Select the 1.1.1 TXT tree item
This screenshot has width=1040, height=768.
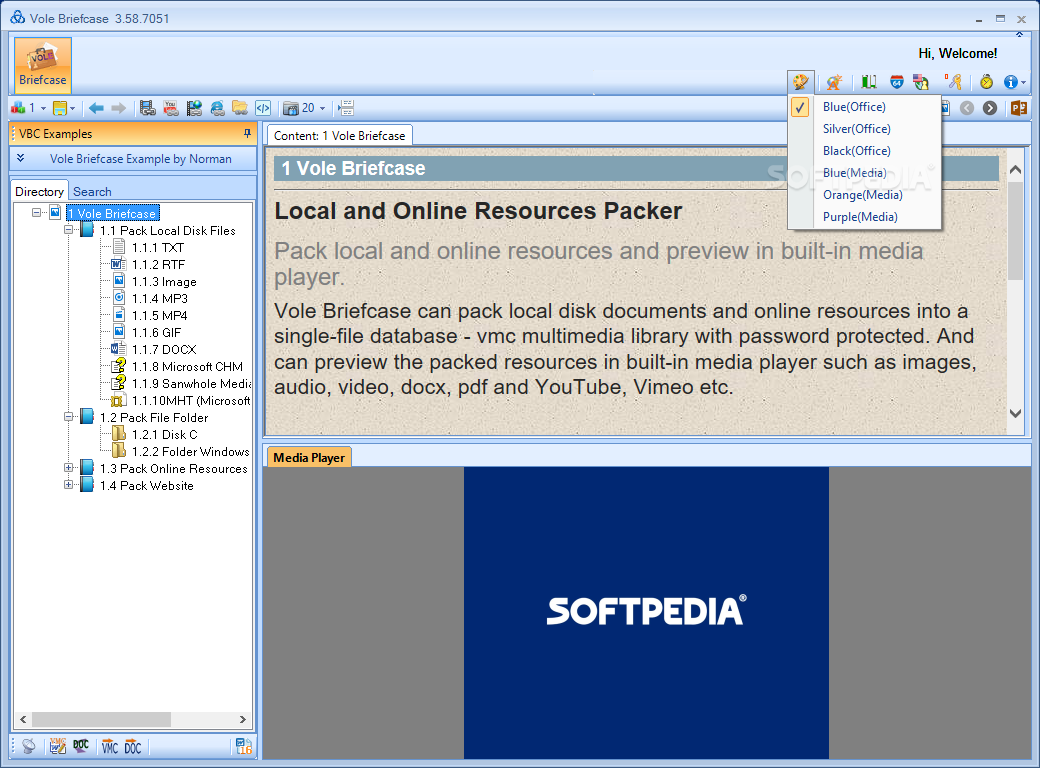point(158,247)
